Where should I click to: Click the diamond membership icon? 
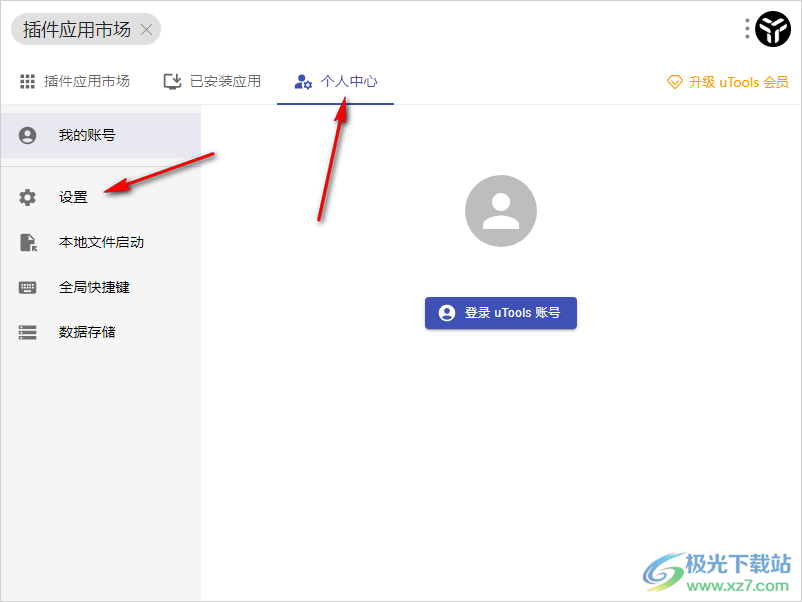pos(675,82)
